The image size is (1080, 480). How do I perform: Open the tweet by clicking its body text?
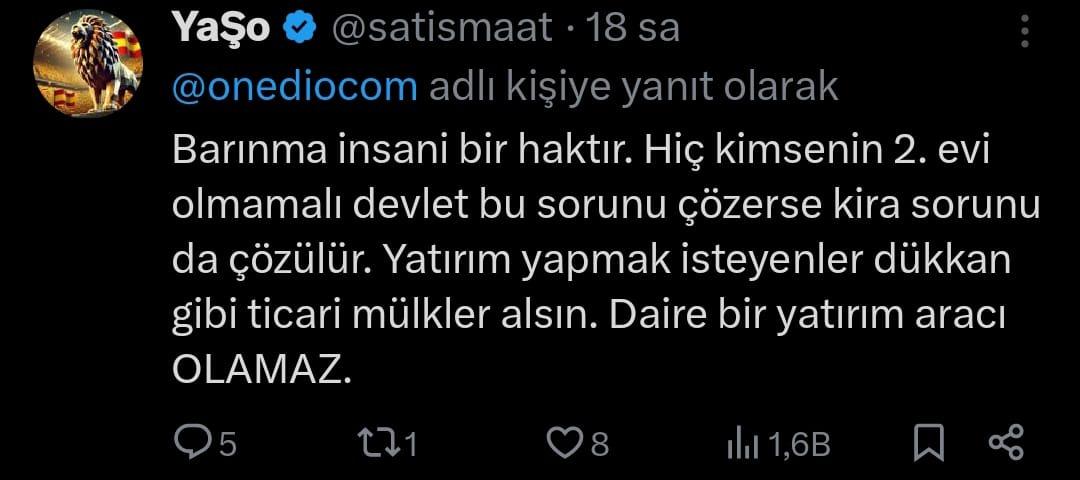point(605,262)
